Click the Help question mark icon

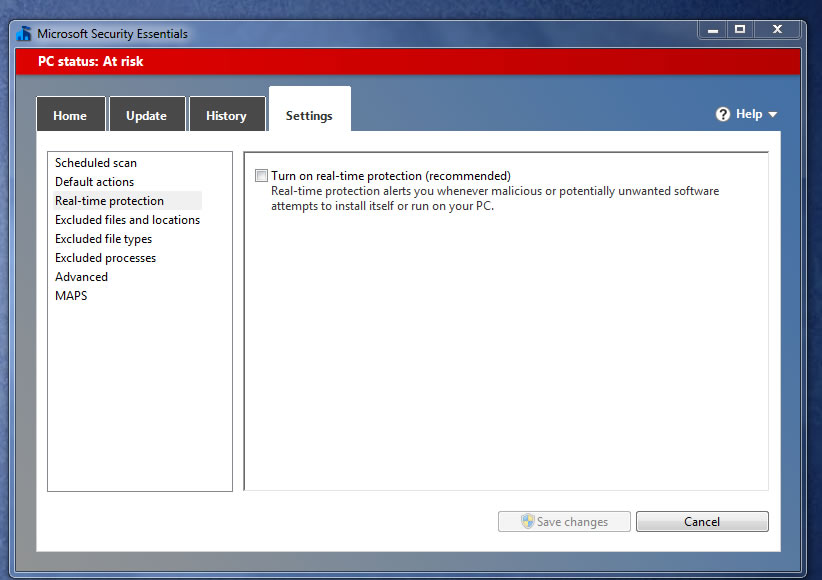click(722, 114)
